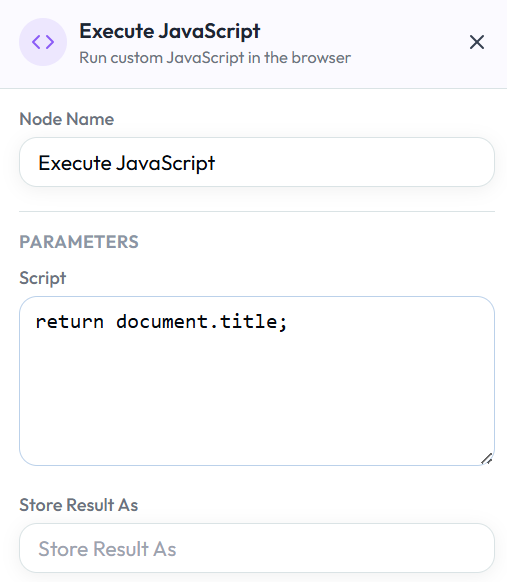Close the Execute JavaScript panel

coord(477,42)
